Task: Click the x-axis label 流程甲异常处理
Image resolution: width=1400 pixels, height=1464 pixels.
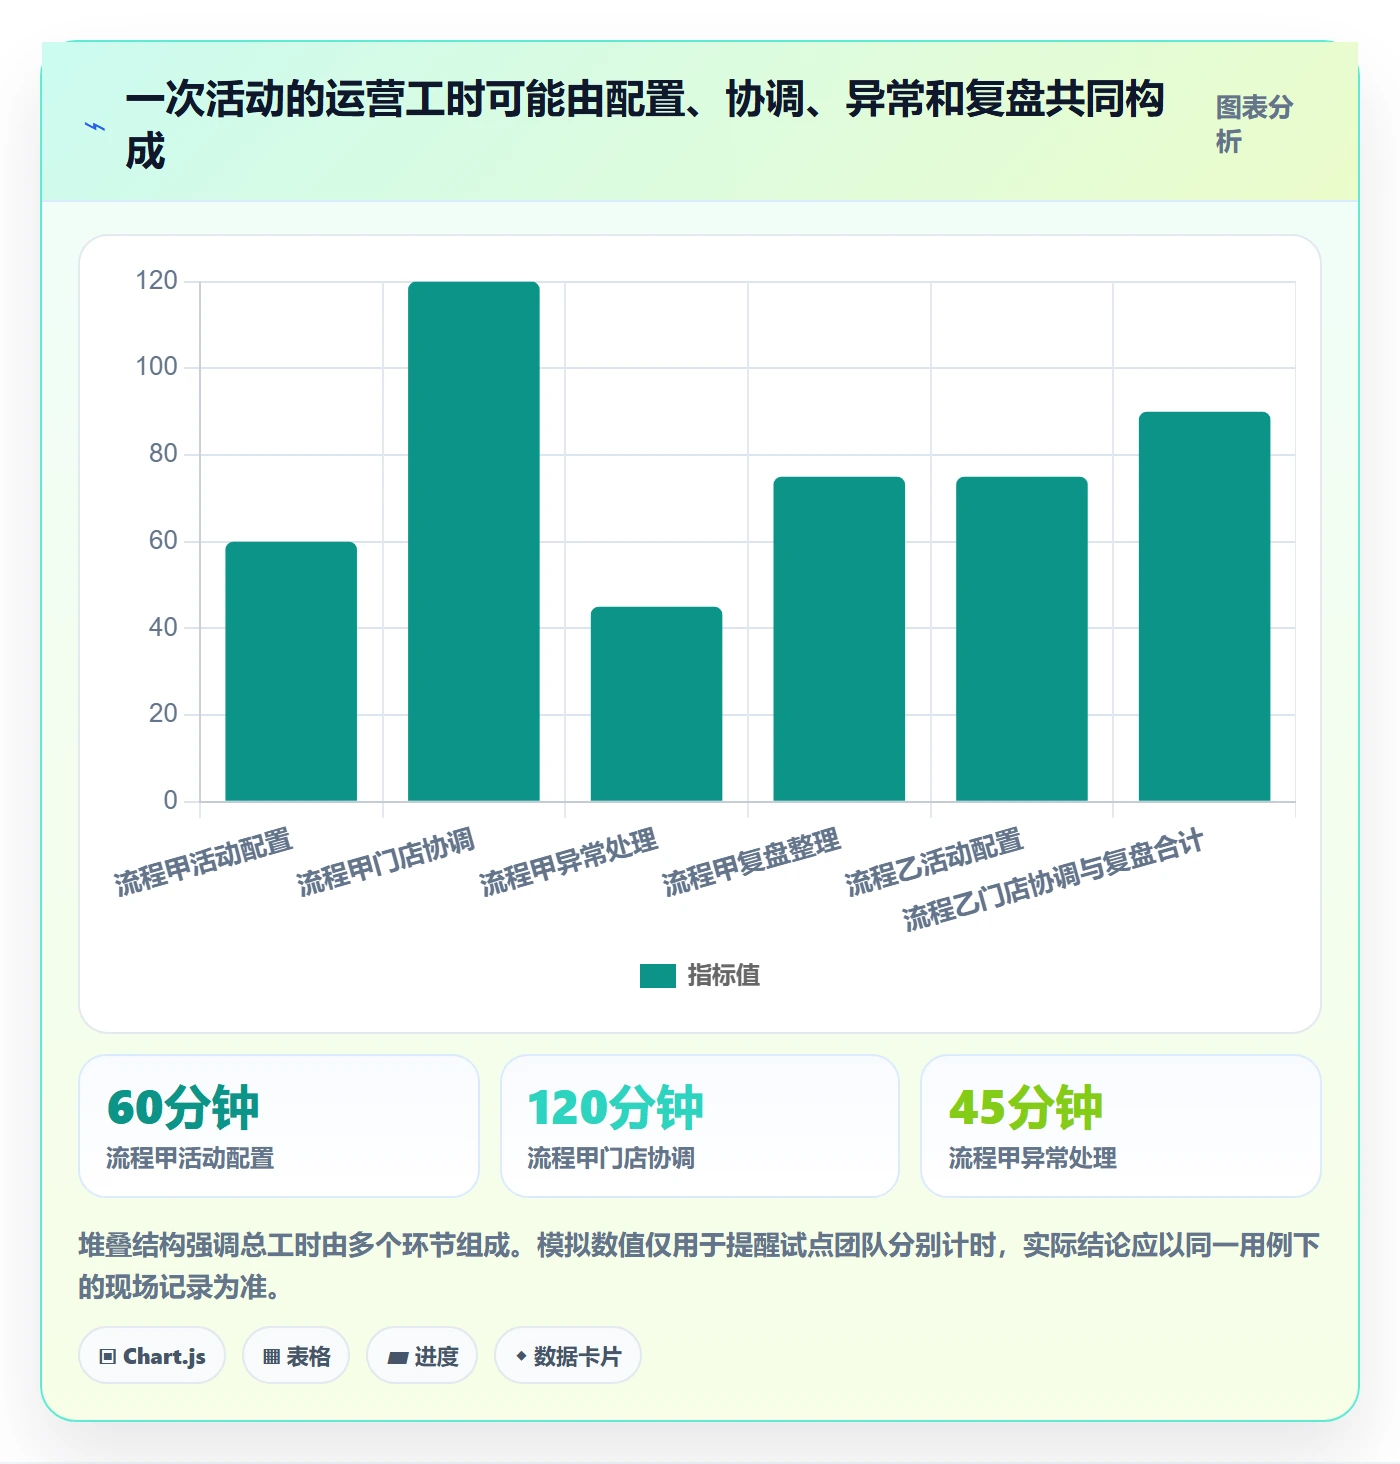Action: point(569,861)
